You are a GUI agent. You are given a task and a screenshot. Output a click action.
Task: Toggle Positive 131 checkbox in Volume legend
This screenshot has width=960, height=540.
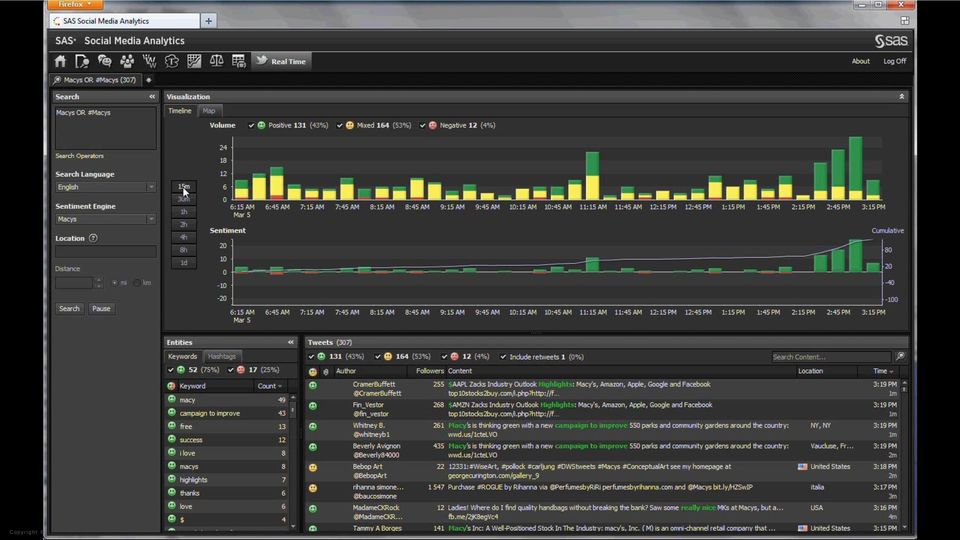251,126
